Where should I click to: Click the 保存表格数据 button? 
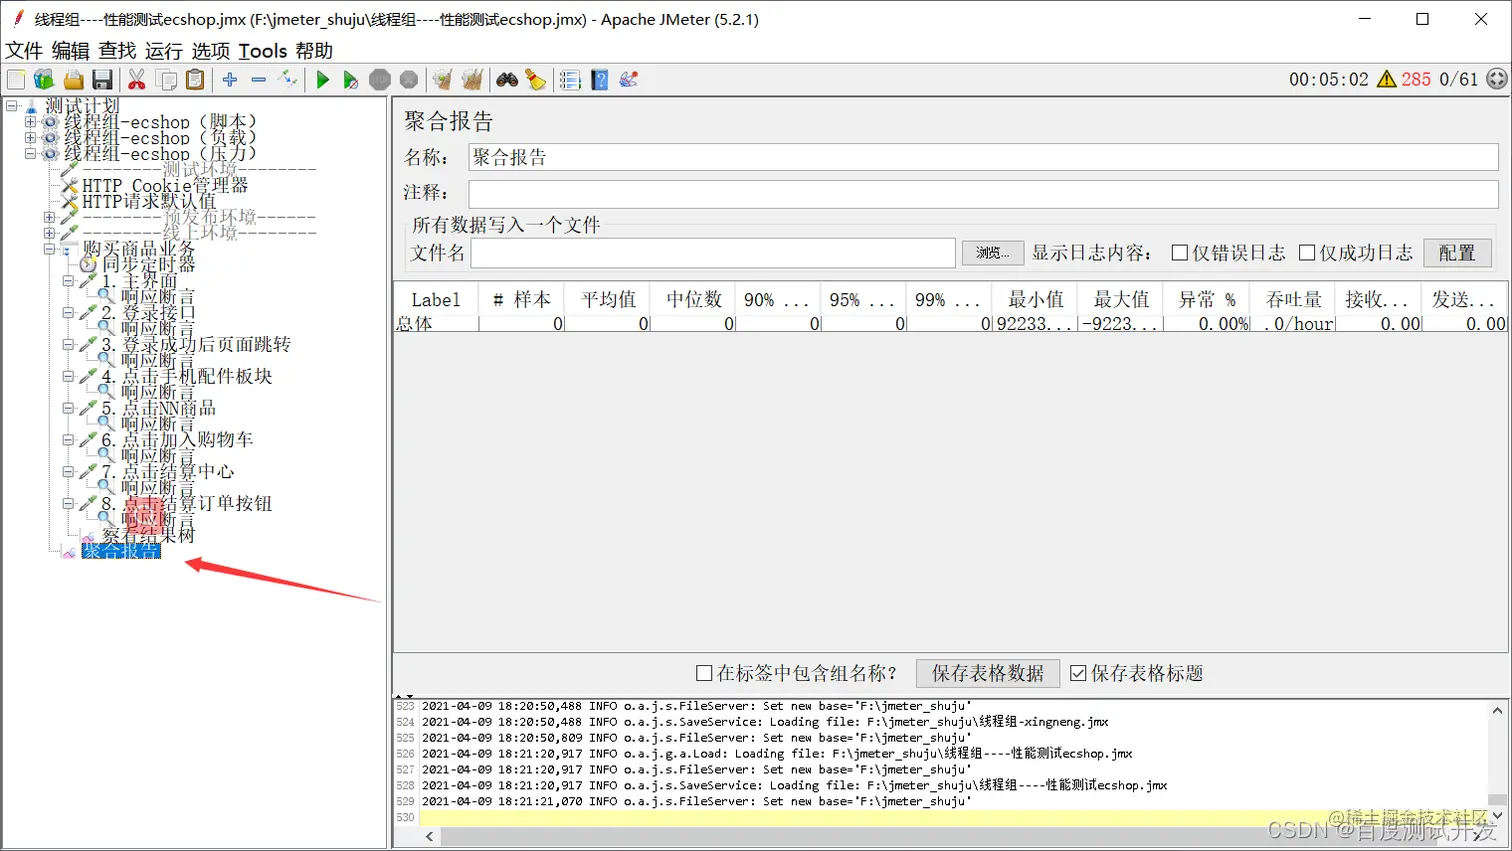pyautogui.click(x=988, y=673)
